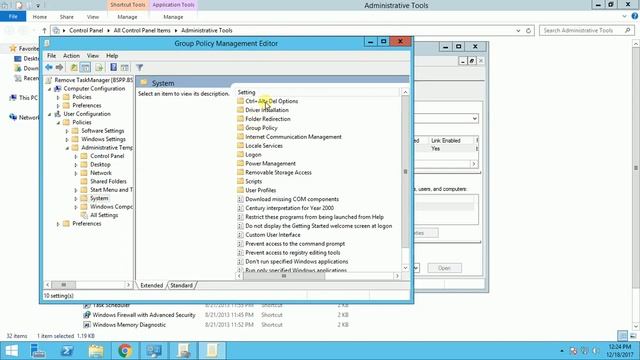Open PowerShell from the taskbar
This screenshot has height=360, width=640.
pyautogui.click(x=67, y=351)
